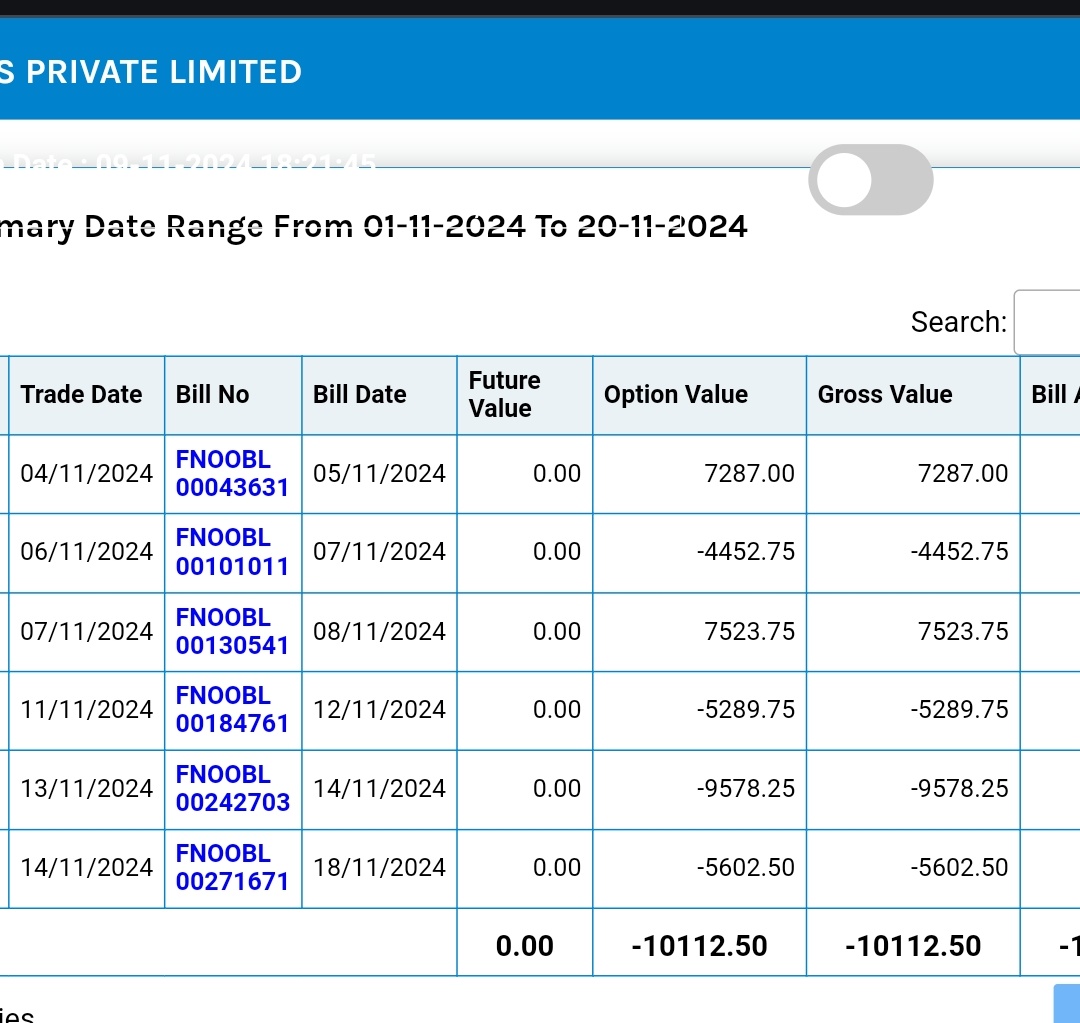Open bill link FNOOBL 00184761
This screenshot has width=1080, height=1023.
232,710
